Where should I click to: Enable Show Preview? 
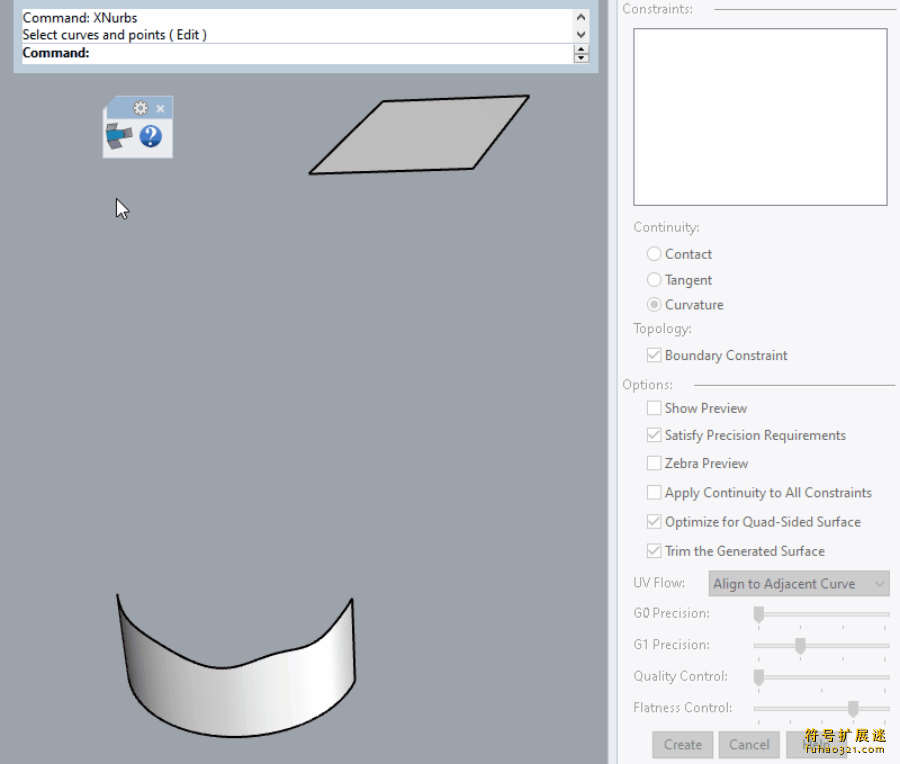click(x=654, y=408)
